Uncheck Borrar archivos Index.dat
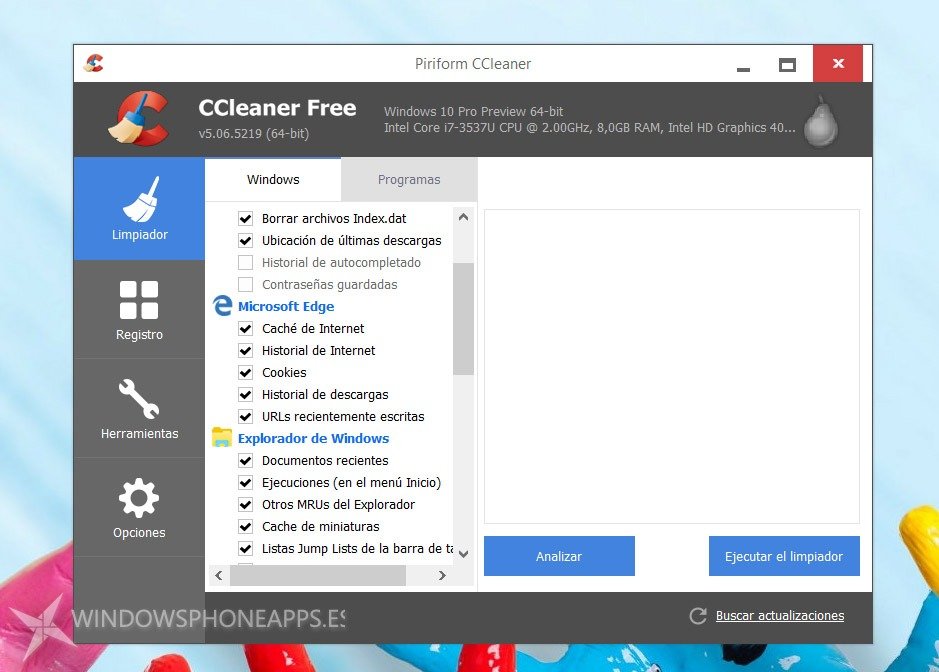939x672 pixels. tap(246, 219)
